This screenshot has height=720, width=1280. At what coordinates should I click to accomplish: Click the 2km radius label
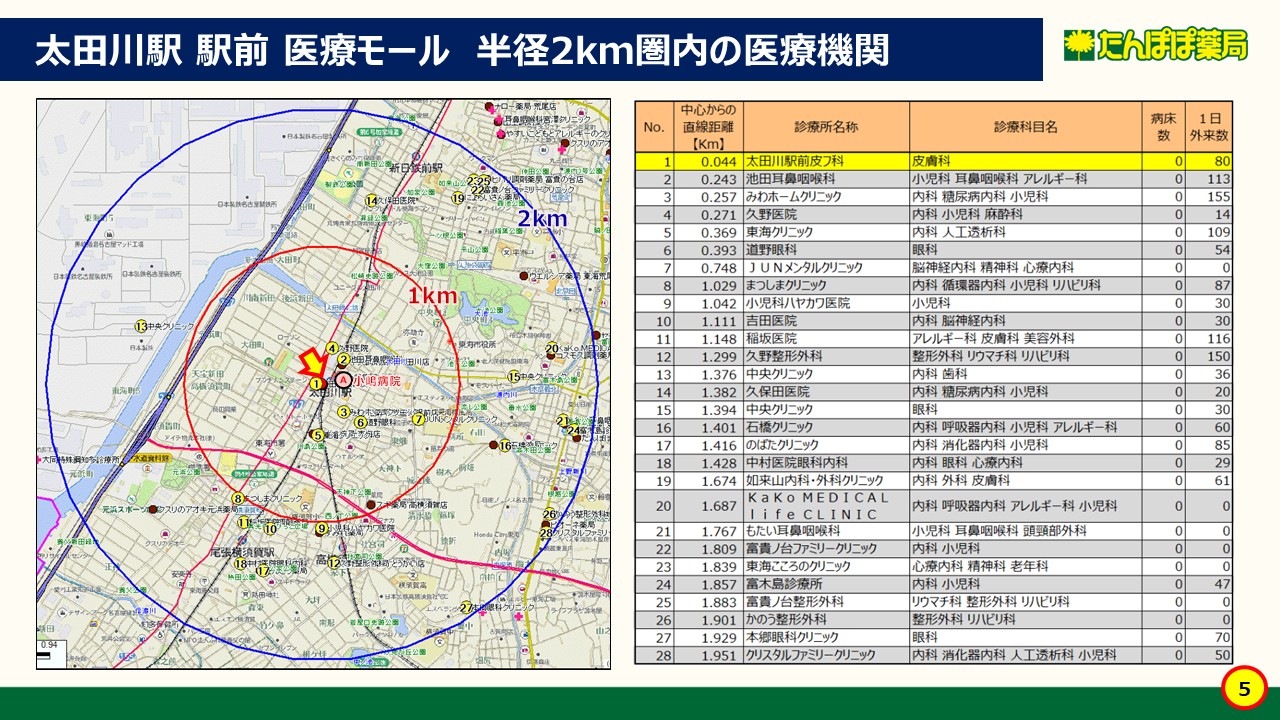coord(542,218)
